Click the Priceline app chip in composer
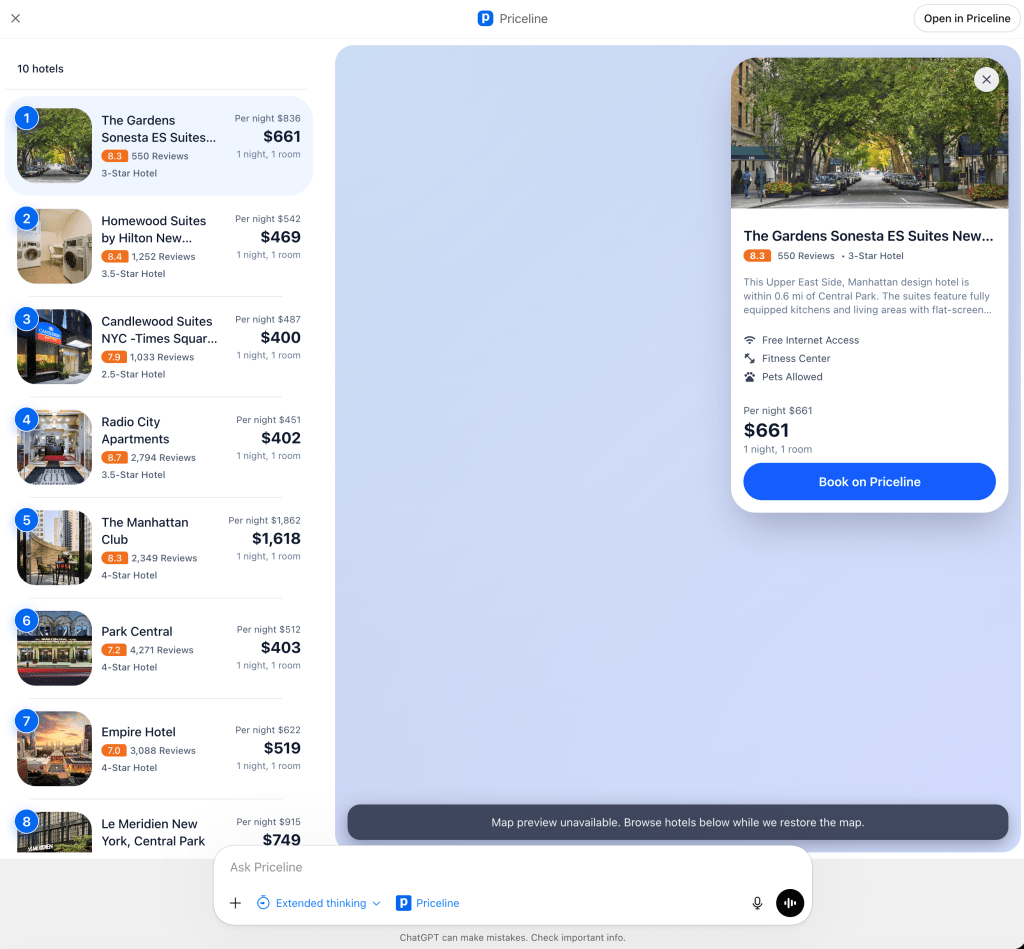 [428, 903]
